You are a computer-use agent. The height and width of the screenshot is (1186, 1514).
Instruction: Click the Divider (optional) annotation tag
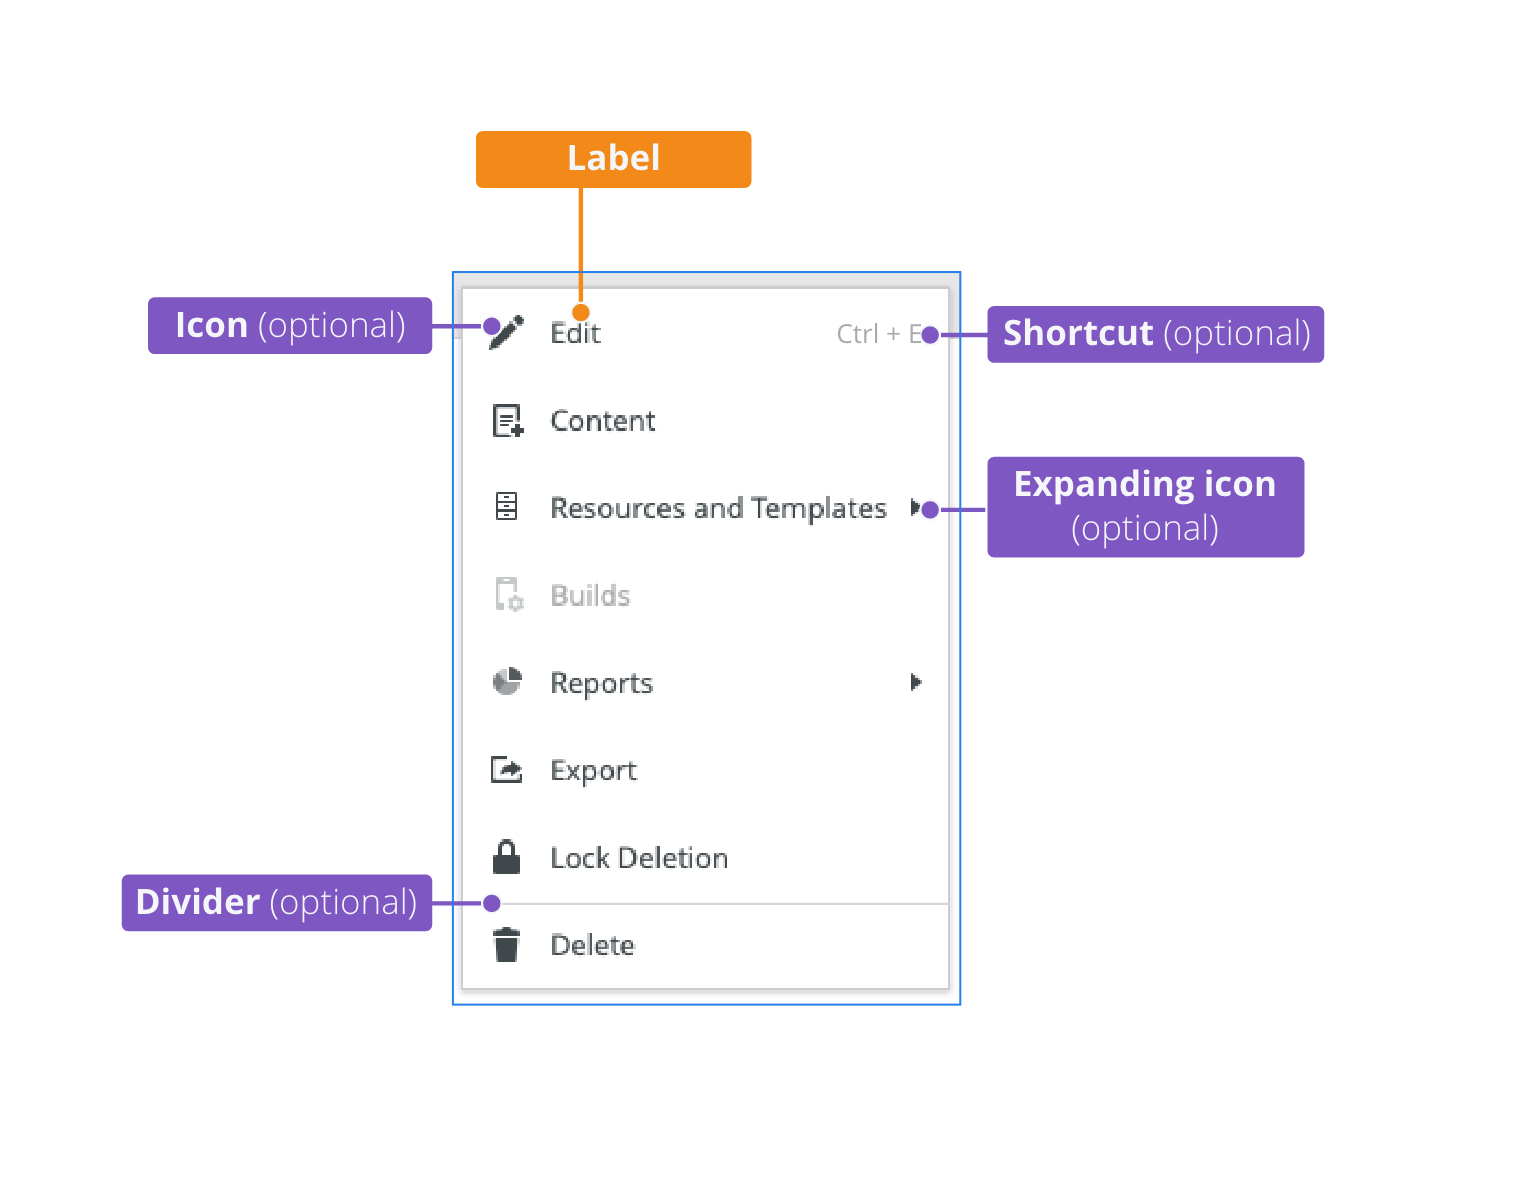click(277, 903)
